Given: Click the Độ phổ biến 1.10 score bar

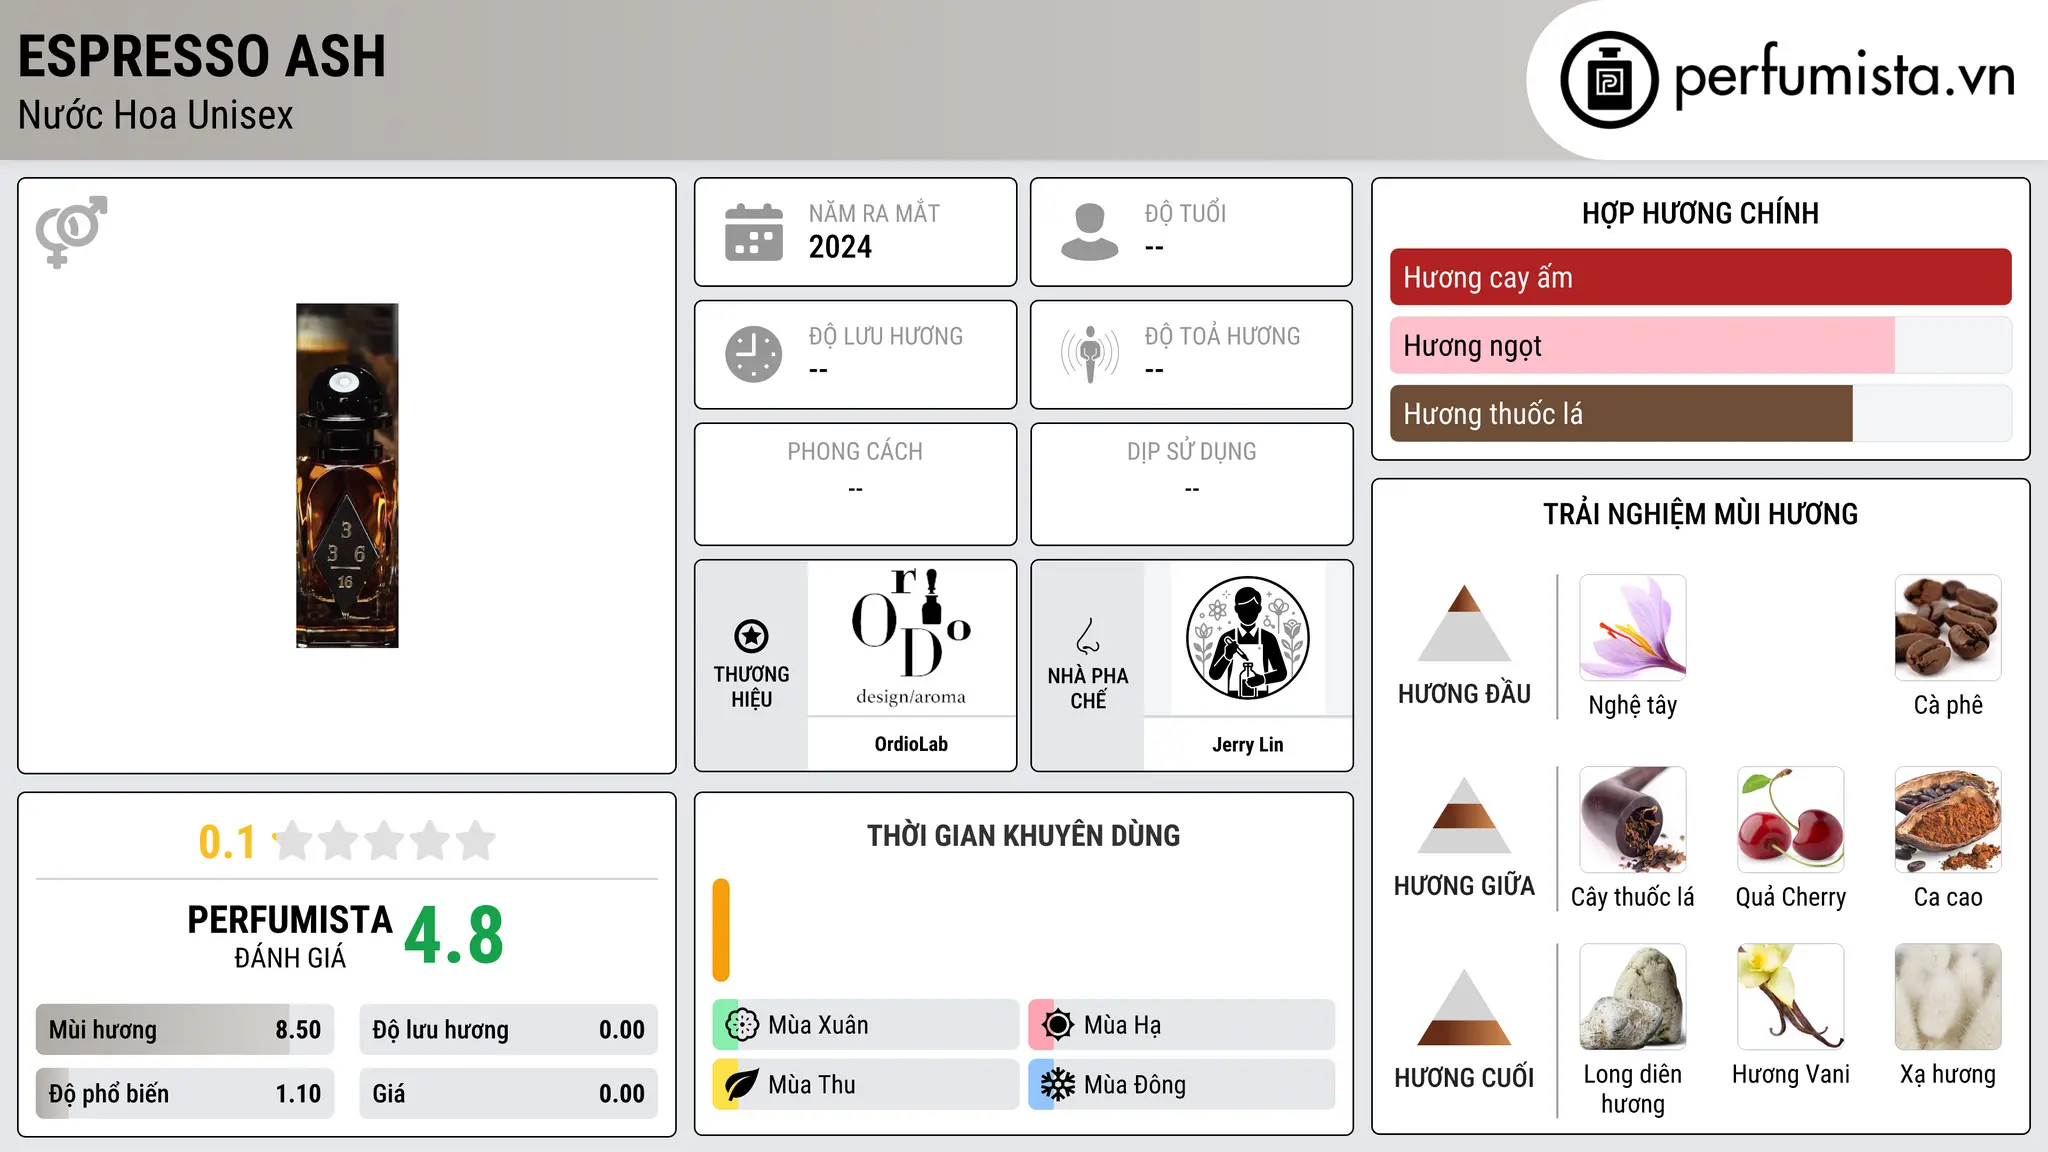Looking at the screenshot, I should (x=185, y=1094).
